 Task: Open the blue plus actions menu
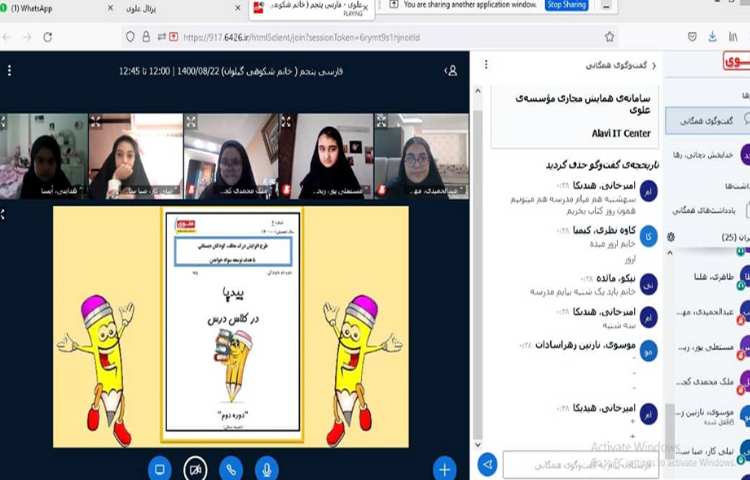[444, 469]
